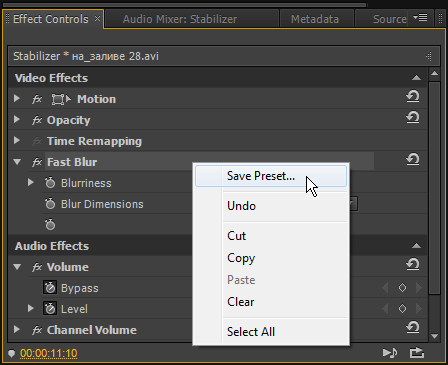Click the disabled Paste menu entry
448x365 pixels.
tap(271, 280)
